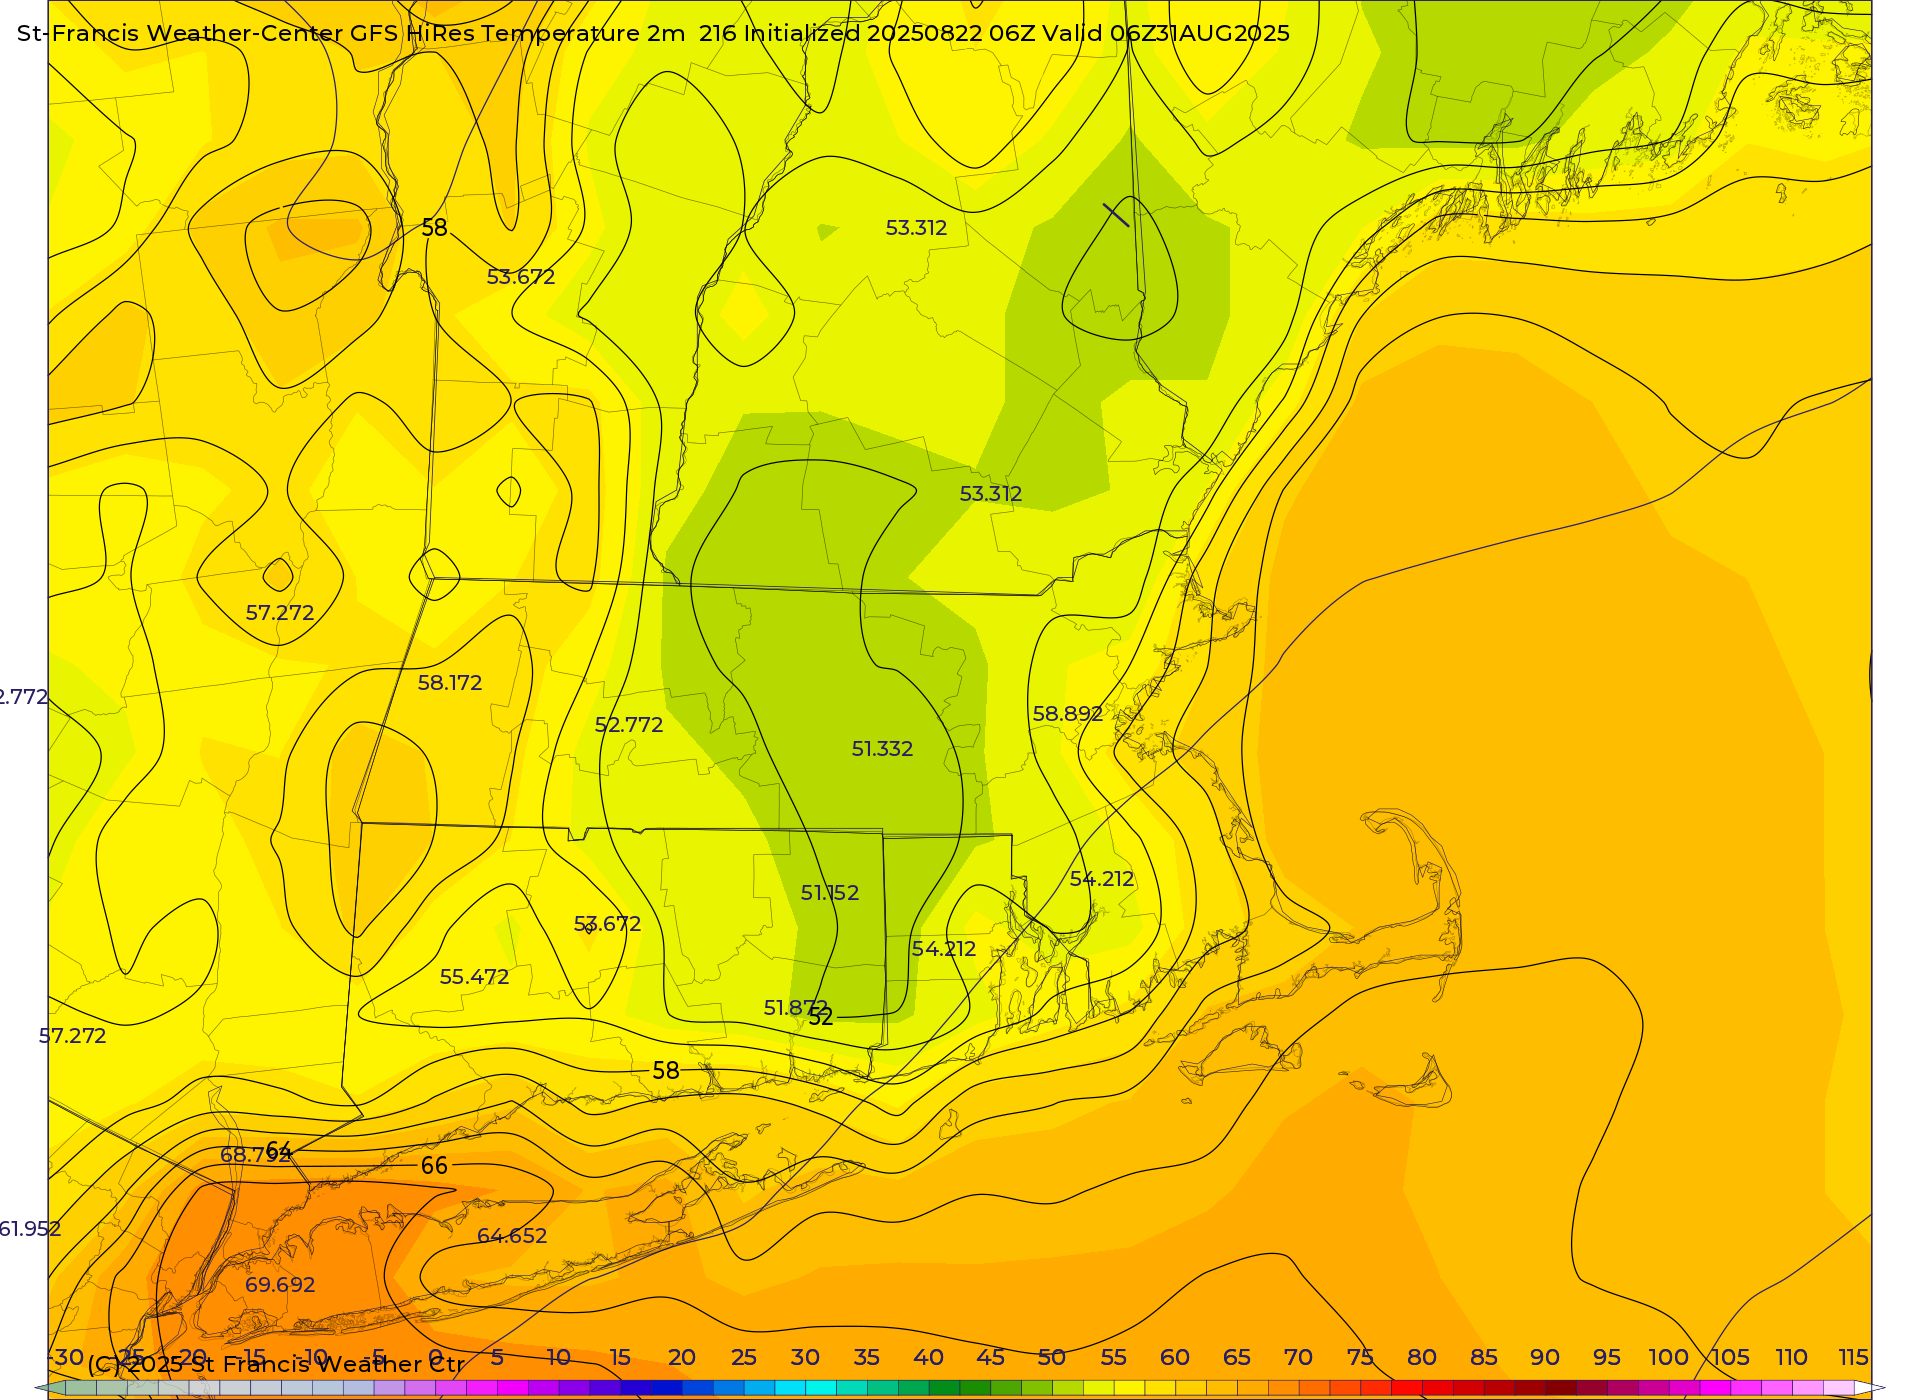Image resolution: width=1920 pixels, height=1400 pixels.
Task: Click the 53.312 value below the title
Action: [x=916, y=228]
